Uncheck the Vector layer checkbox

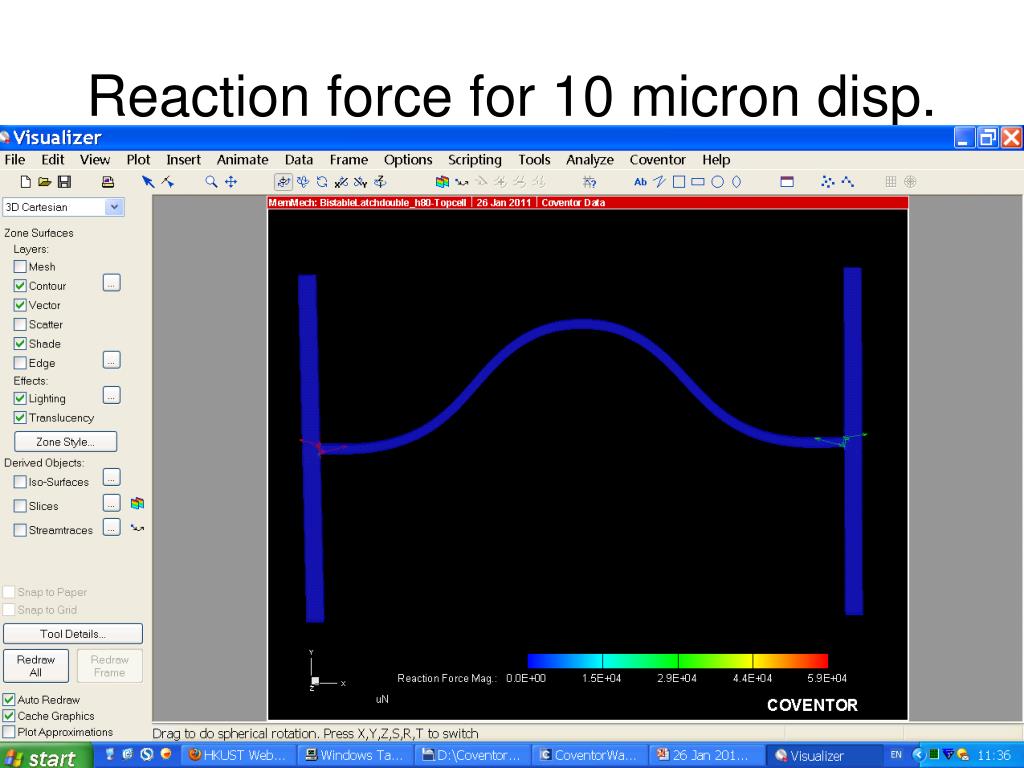coord(20,305)
